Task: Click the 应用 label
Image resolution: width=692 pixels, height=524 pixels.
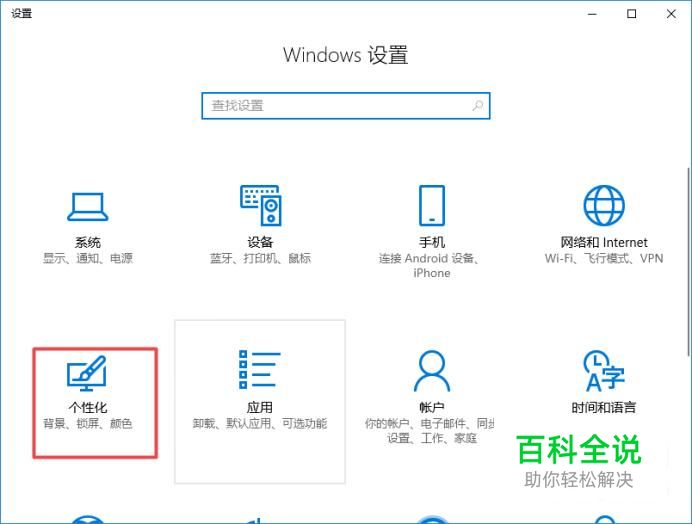Action: tap(260, 407)
